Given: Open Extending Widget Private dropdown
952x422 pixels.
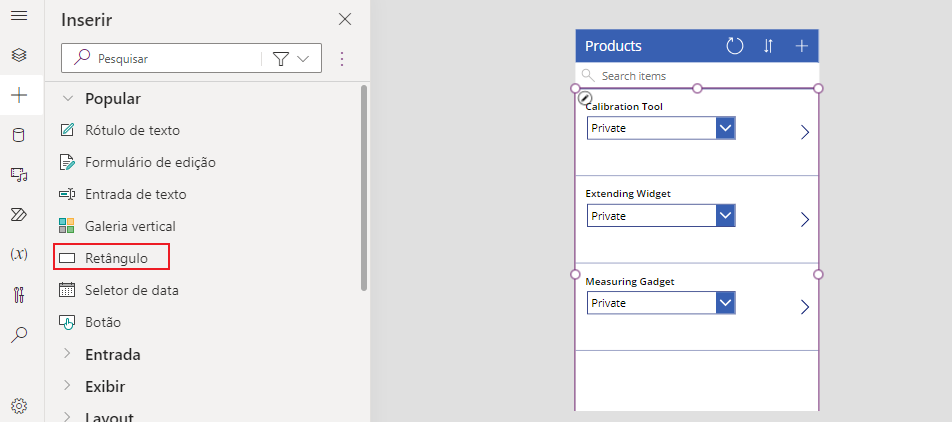Looking at the screenshot, I should pos(726,216).
